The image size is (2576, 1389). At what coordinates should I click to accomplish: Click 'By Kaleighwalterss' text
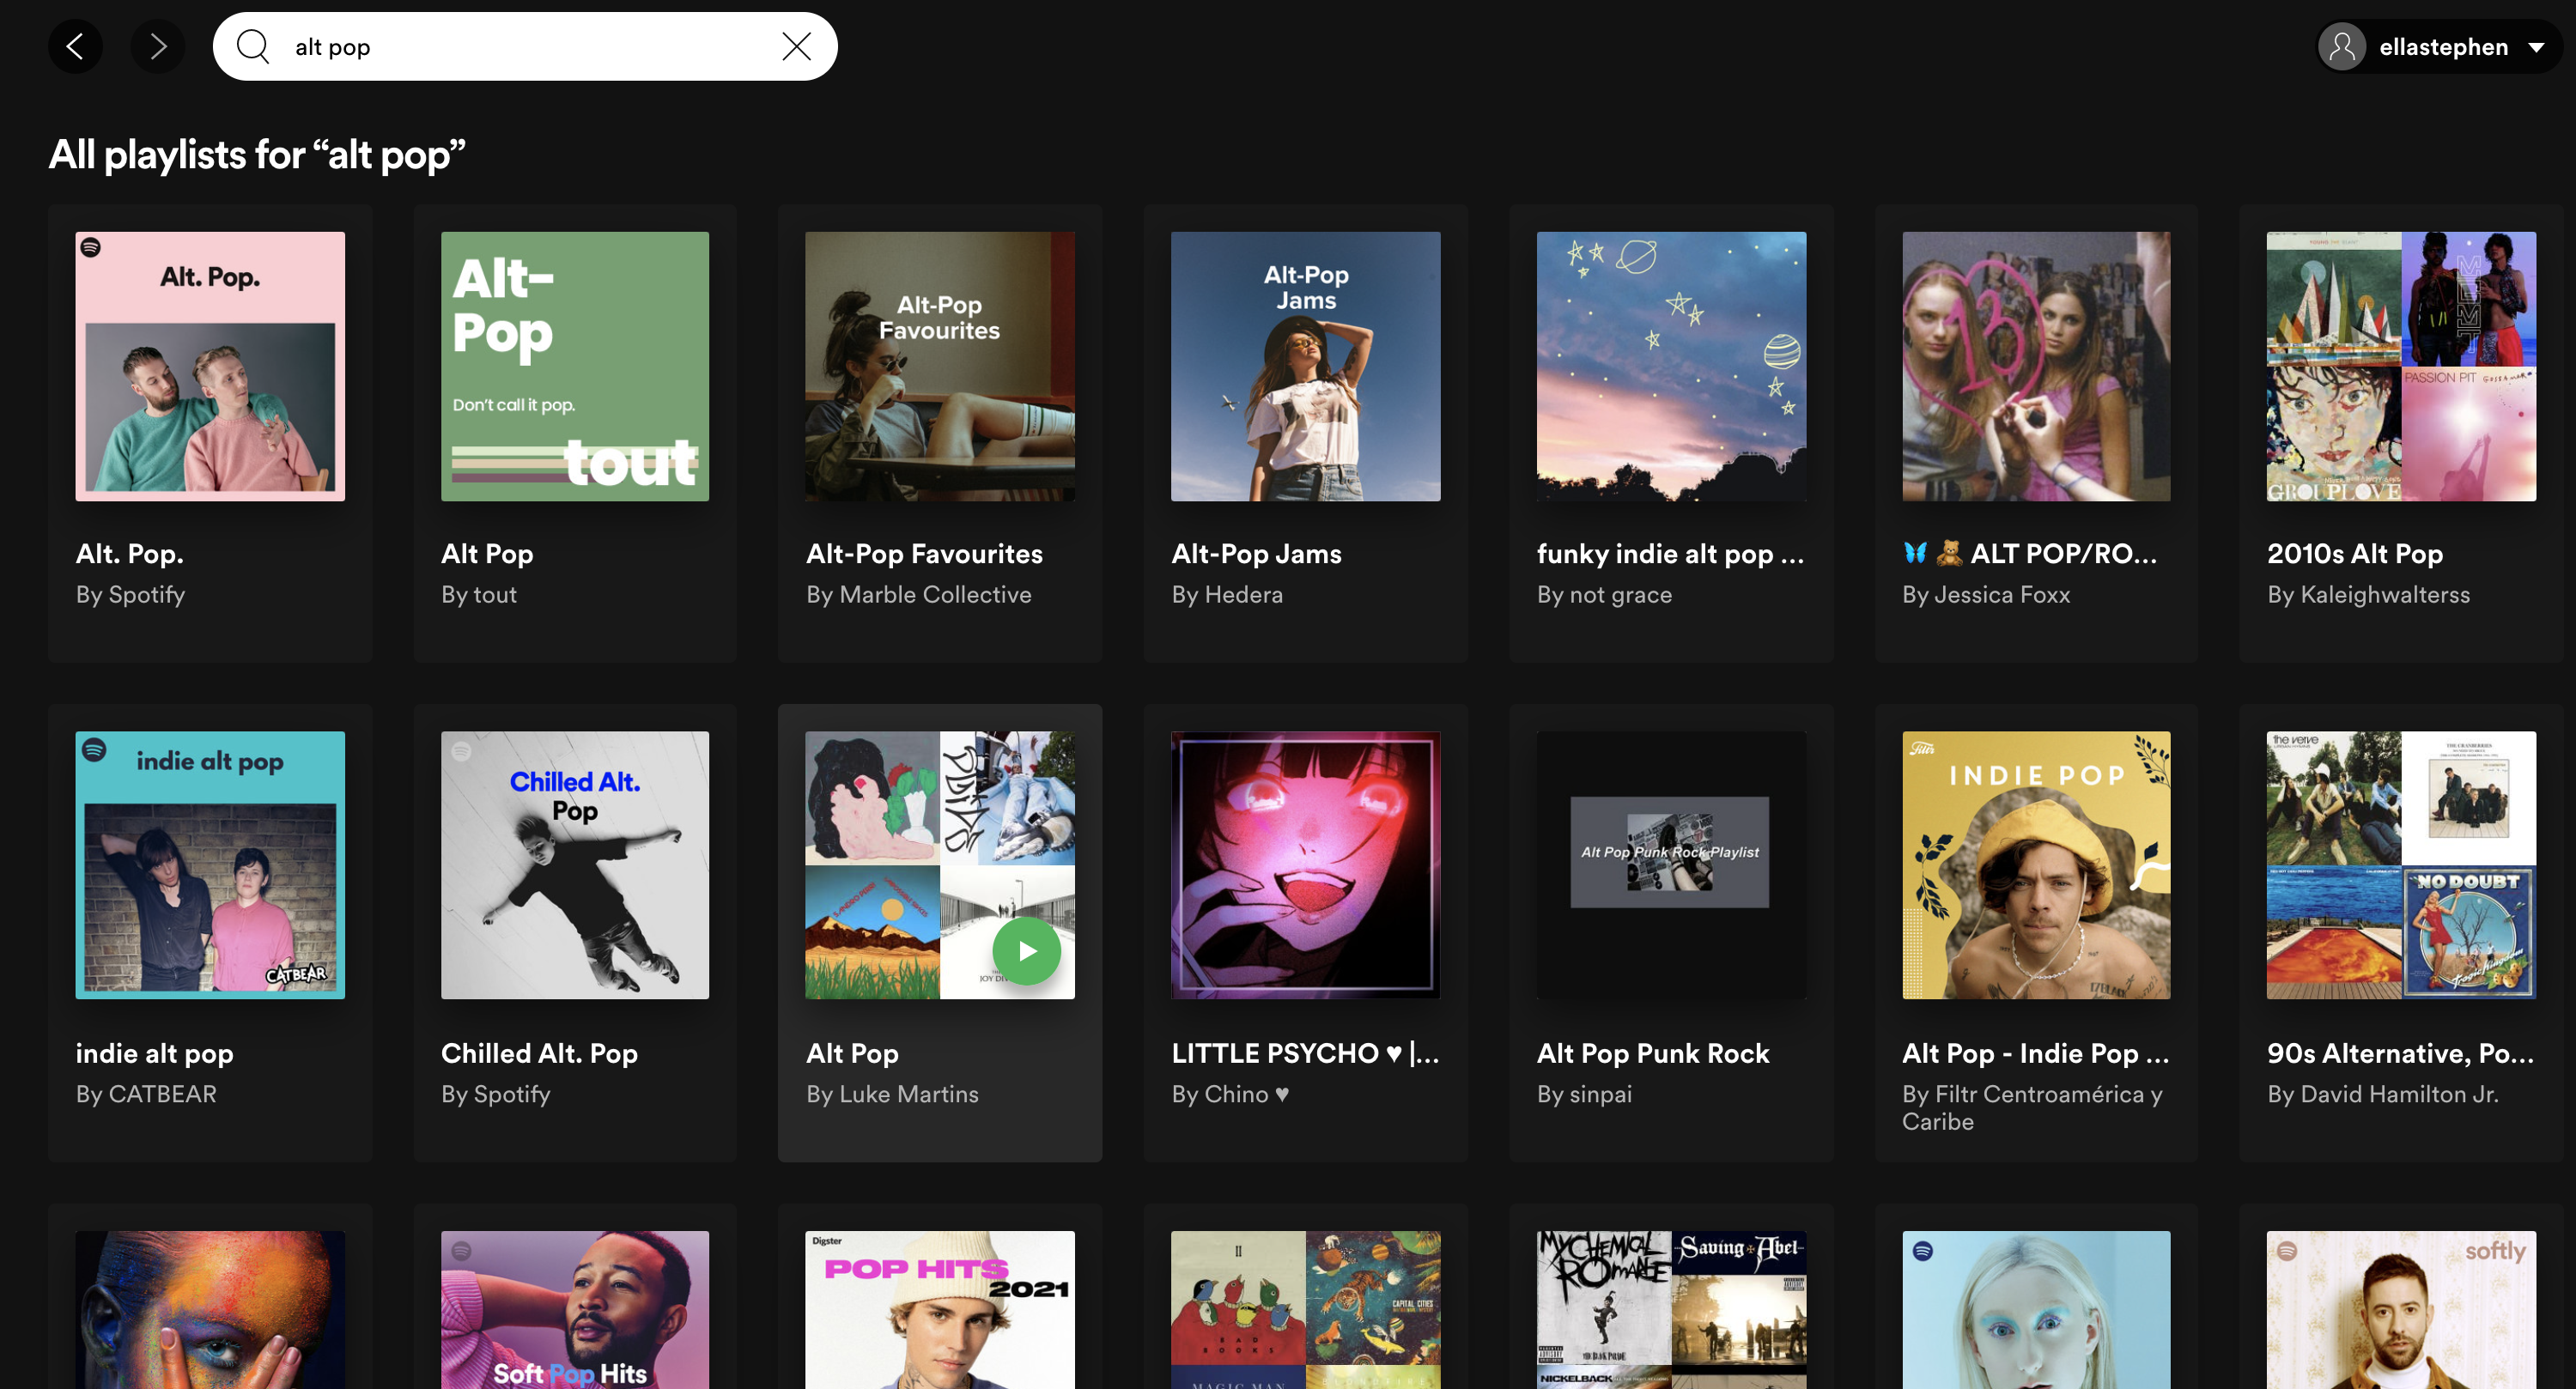tap(2368, 594)
